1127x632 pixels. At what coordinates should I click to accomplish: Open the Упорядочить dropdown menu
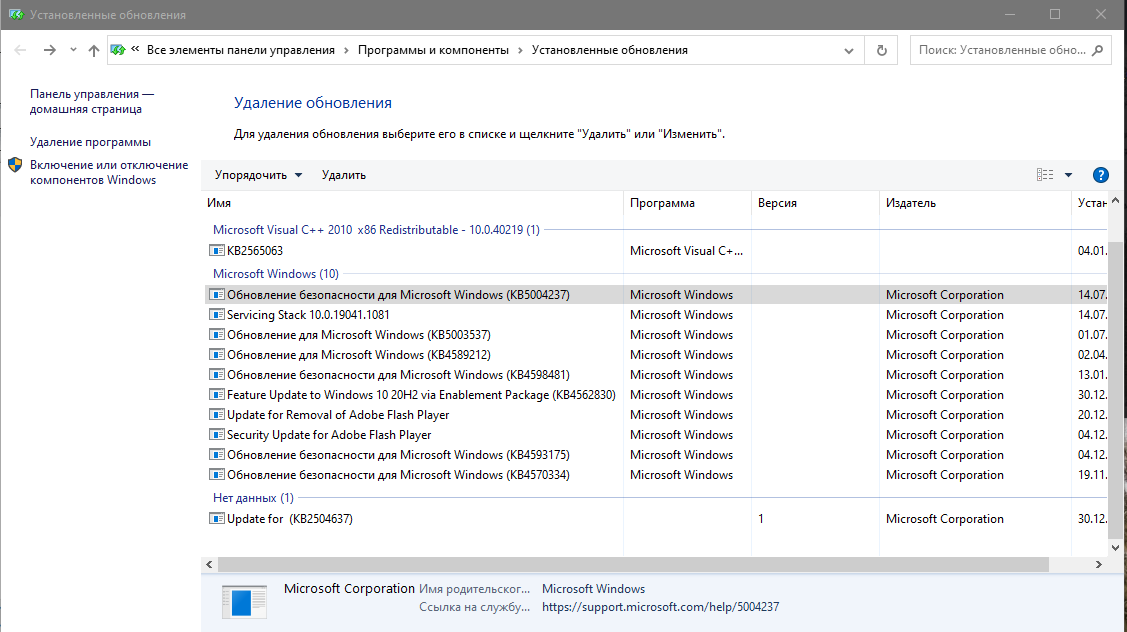point(258,175)
